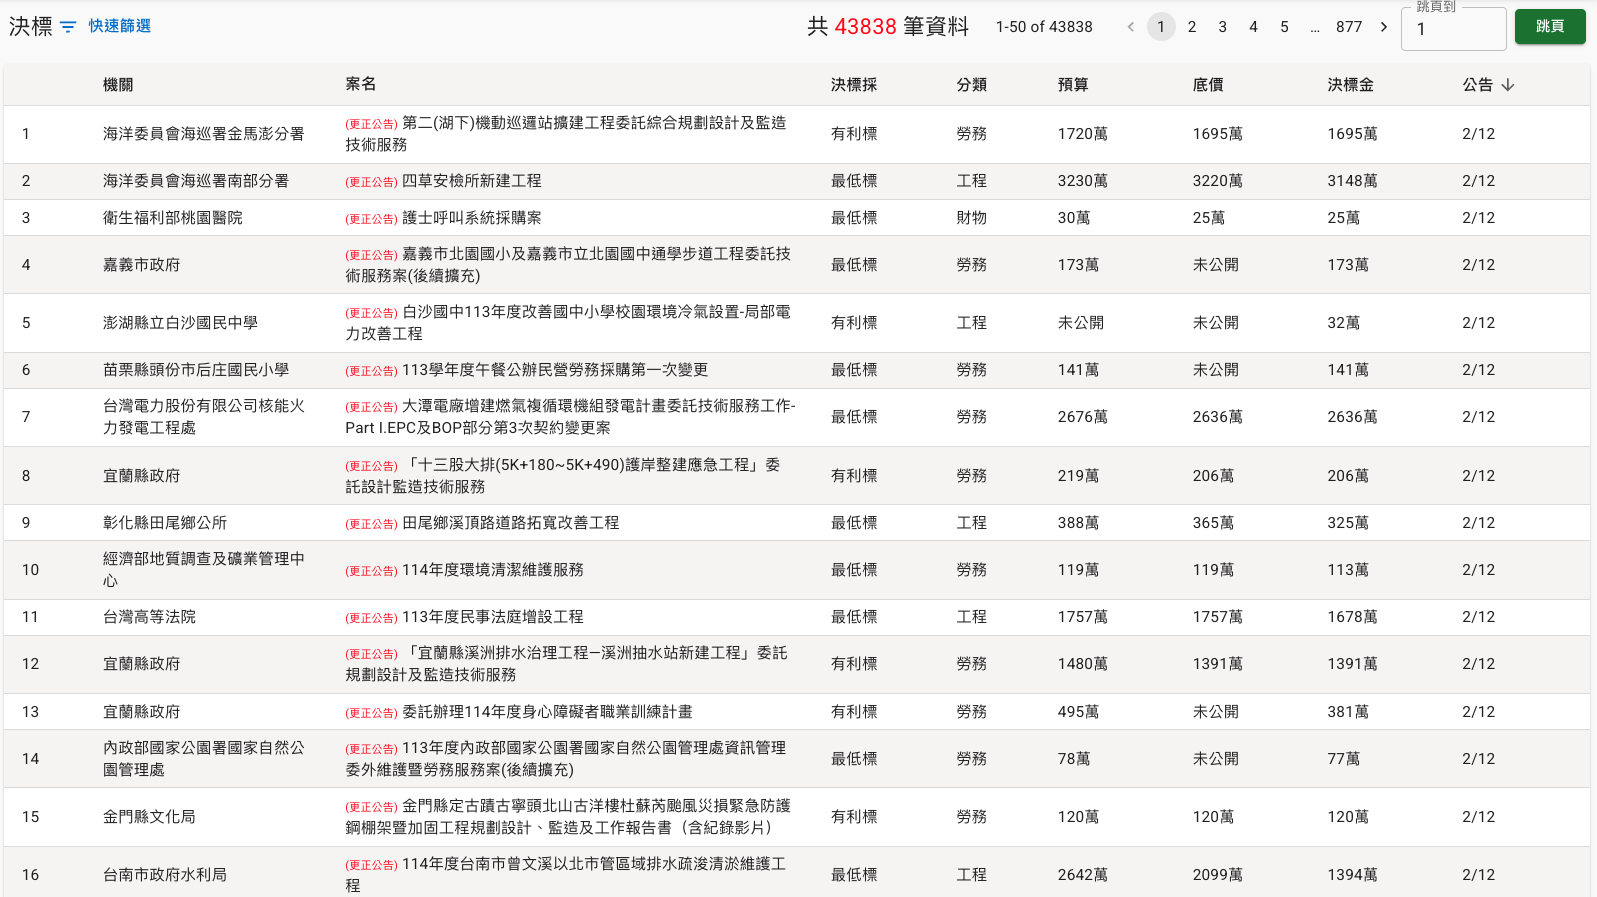Focus the 跳頁到 page number input
The height and width of the screenshot is (897, 1597).
click(1453, 29)
